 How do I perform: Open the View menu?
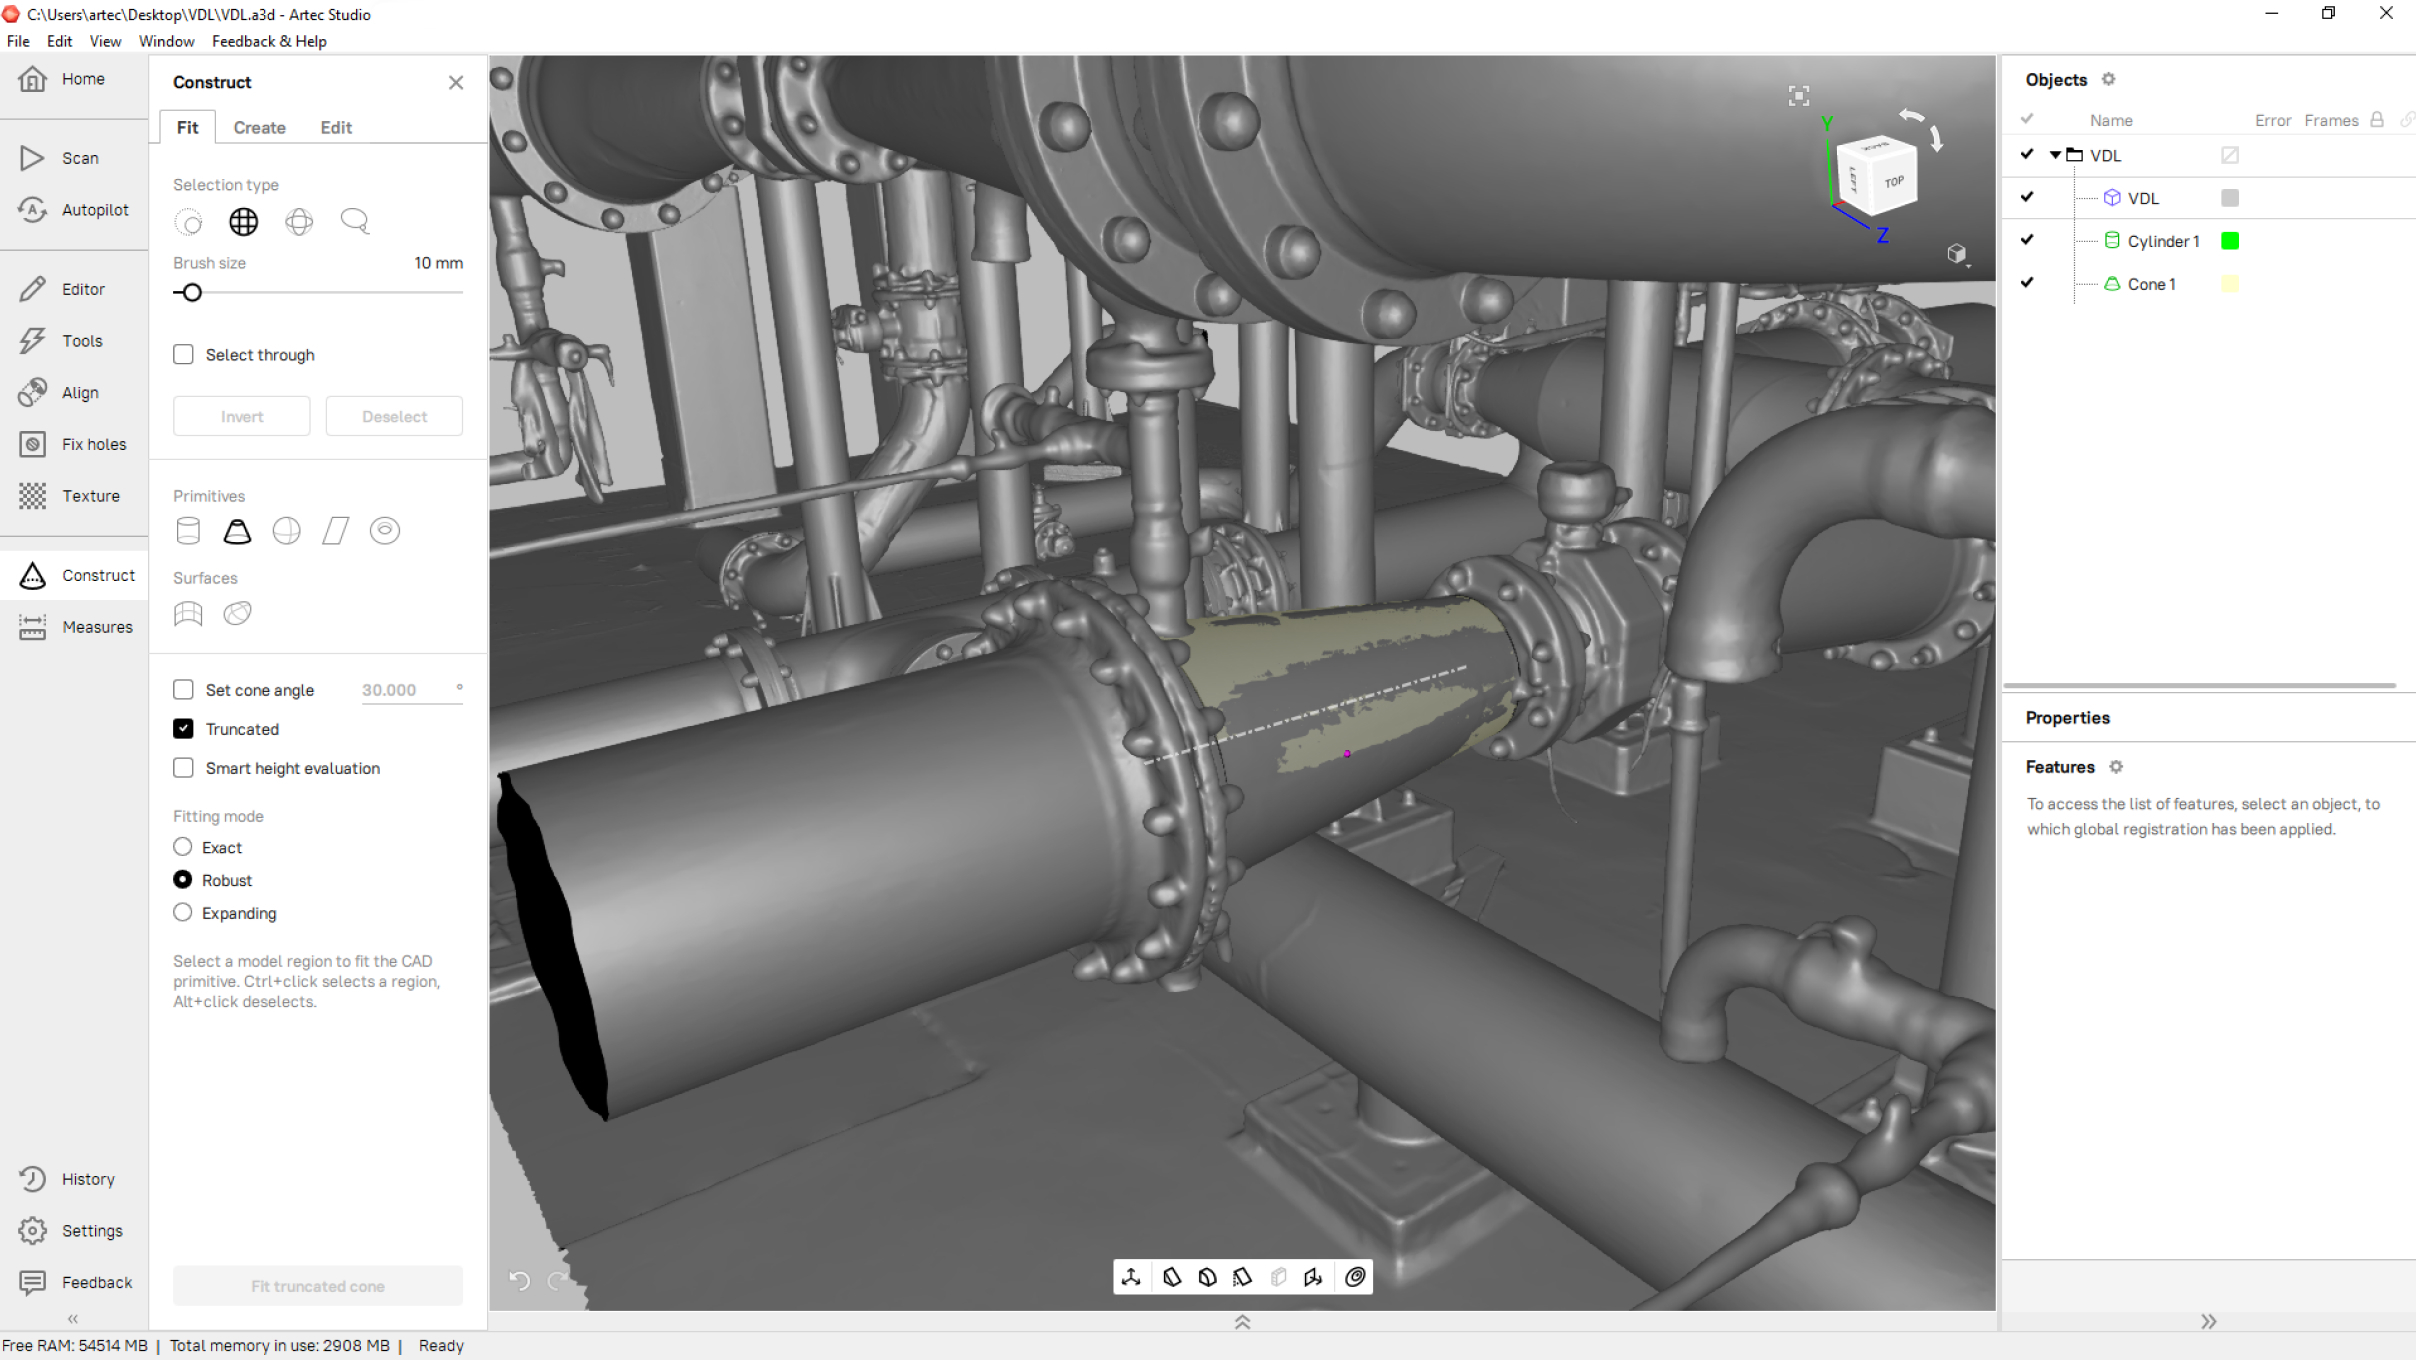[105, 41]
